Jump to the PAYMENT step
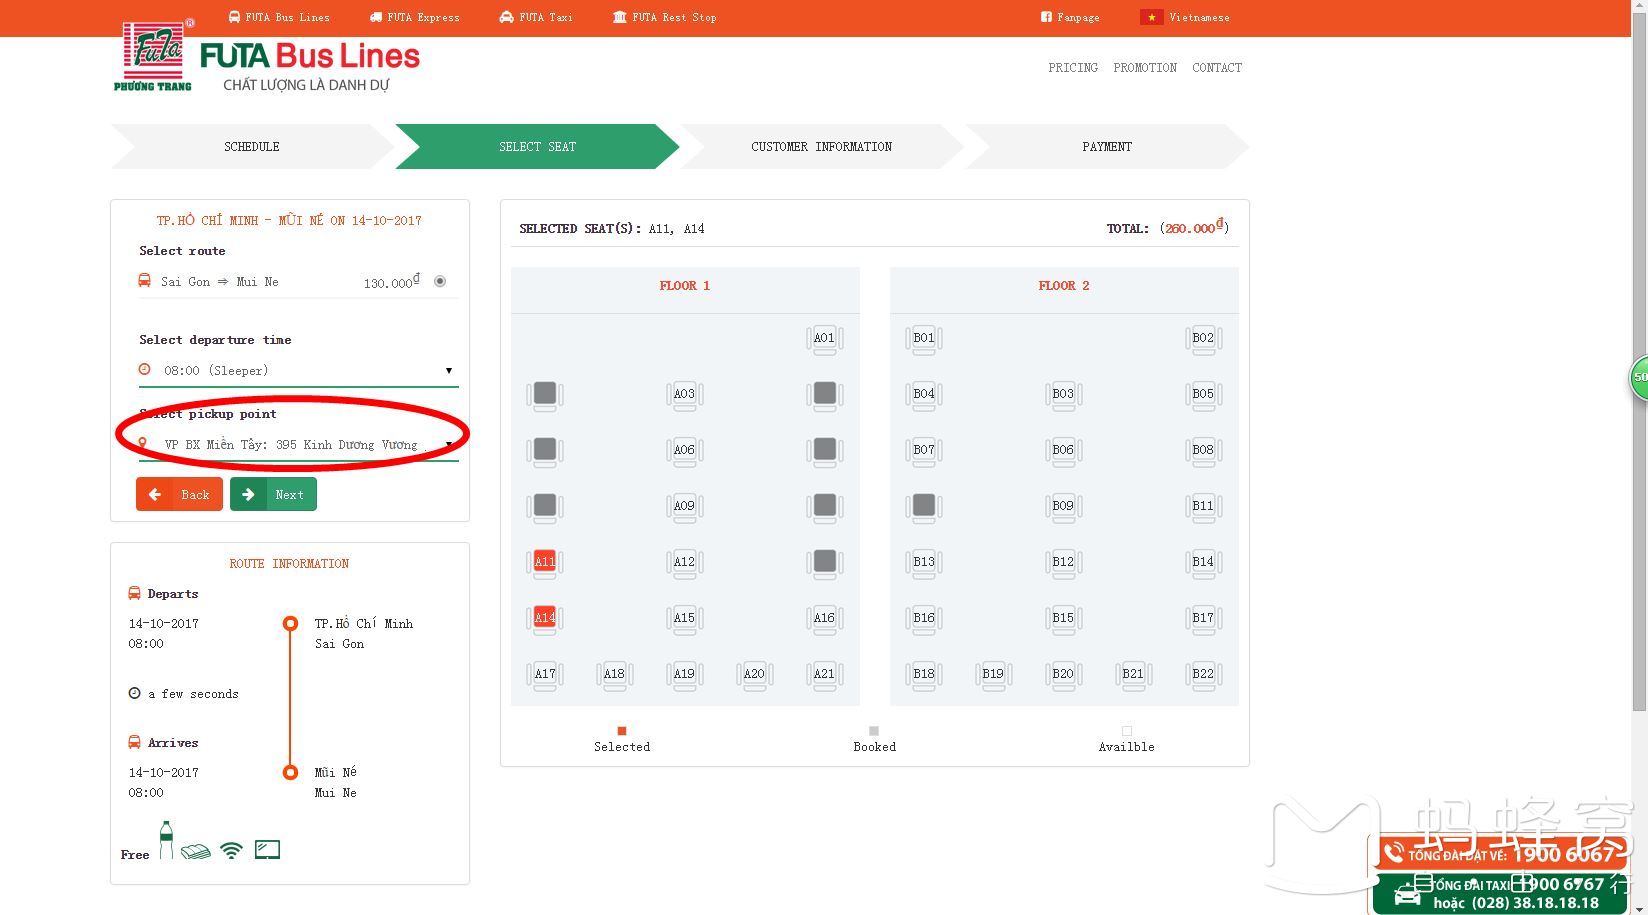This screenshot has width=1648, height=915. click(1107, 147)
